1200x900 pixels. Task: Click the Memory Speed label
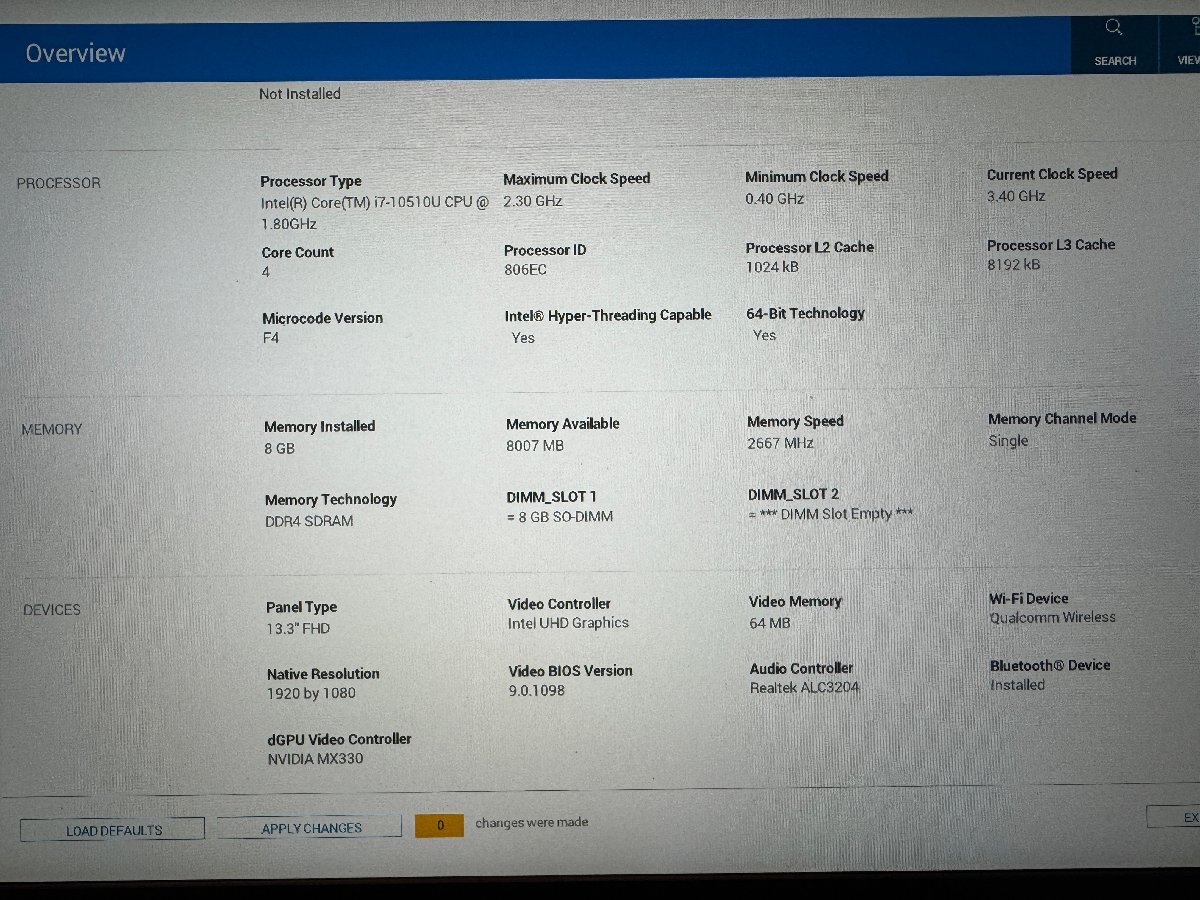(796, 422)
